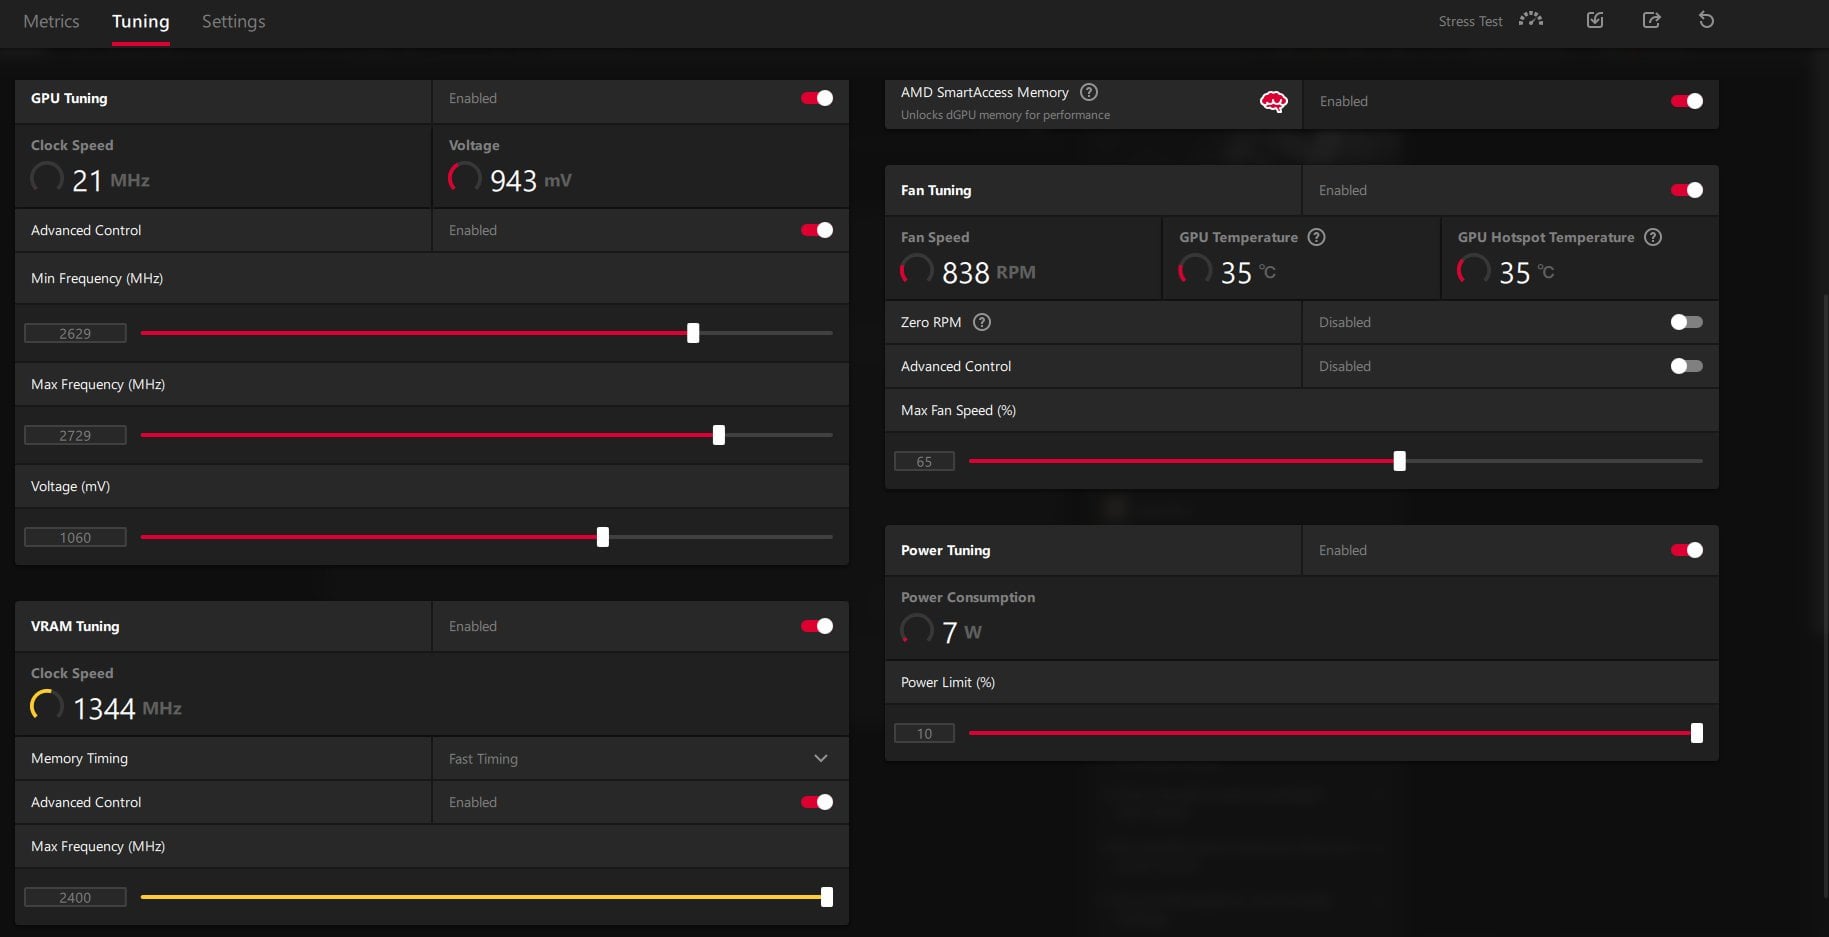Image resolution: width=1829 pixels, height=937 pixels.
Task: Click the GPU Tuning heading
Action: tap(69, 98)
